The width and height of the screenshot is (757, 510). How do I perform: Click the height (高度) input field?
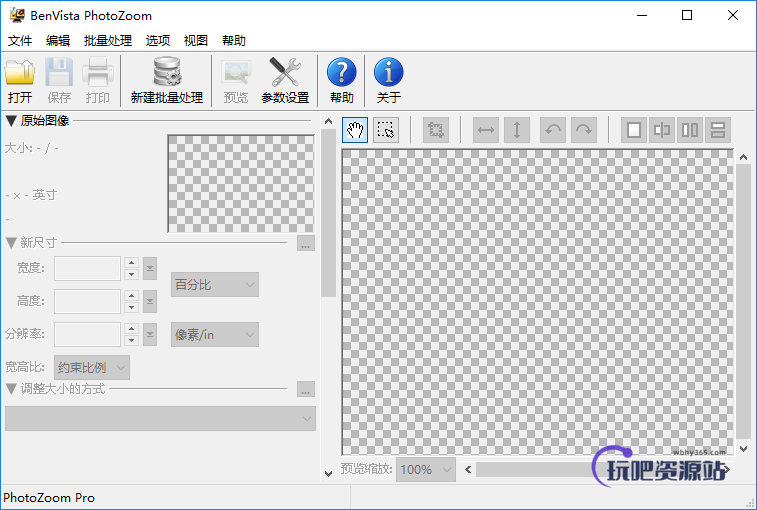coord(87,301)
